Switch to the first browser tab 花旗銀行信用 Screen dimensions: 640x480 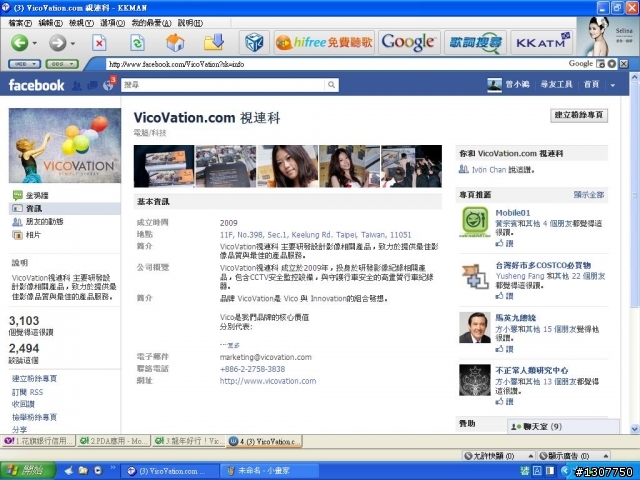pyautogui.click(x=38, y=441)
